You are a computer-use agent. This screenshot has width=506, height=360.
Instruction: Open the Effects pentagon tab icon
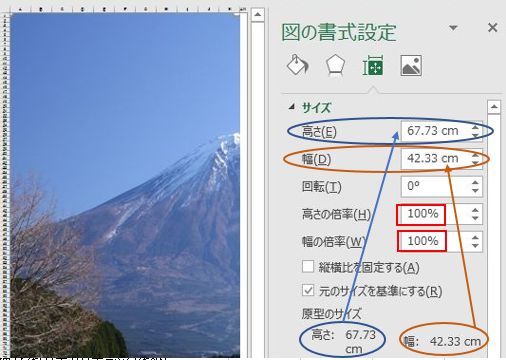point(335,65)
